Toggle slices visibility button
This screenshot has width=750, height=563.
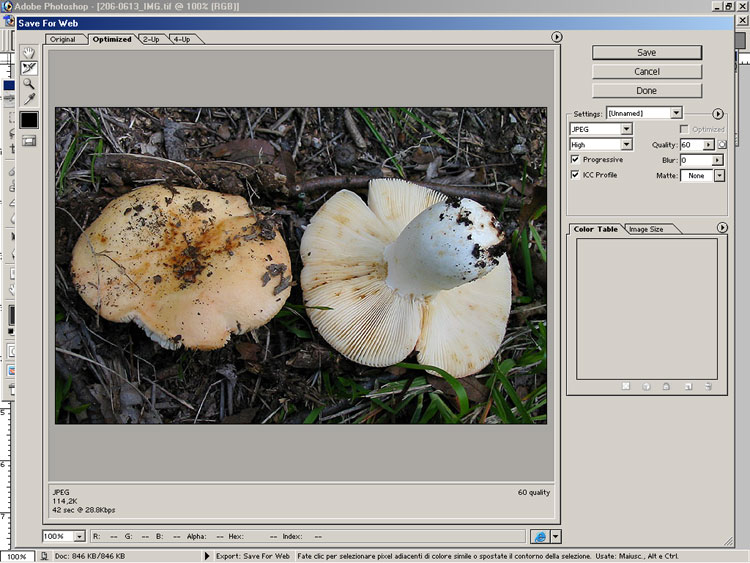29,141
